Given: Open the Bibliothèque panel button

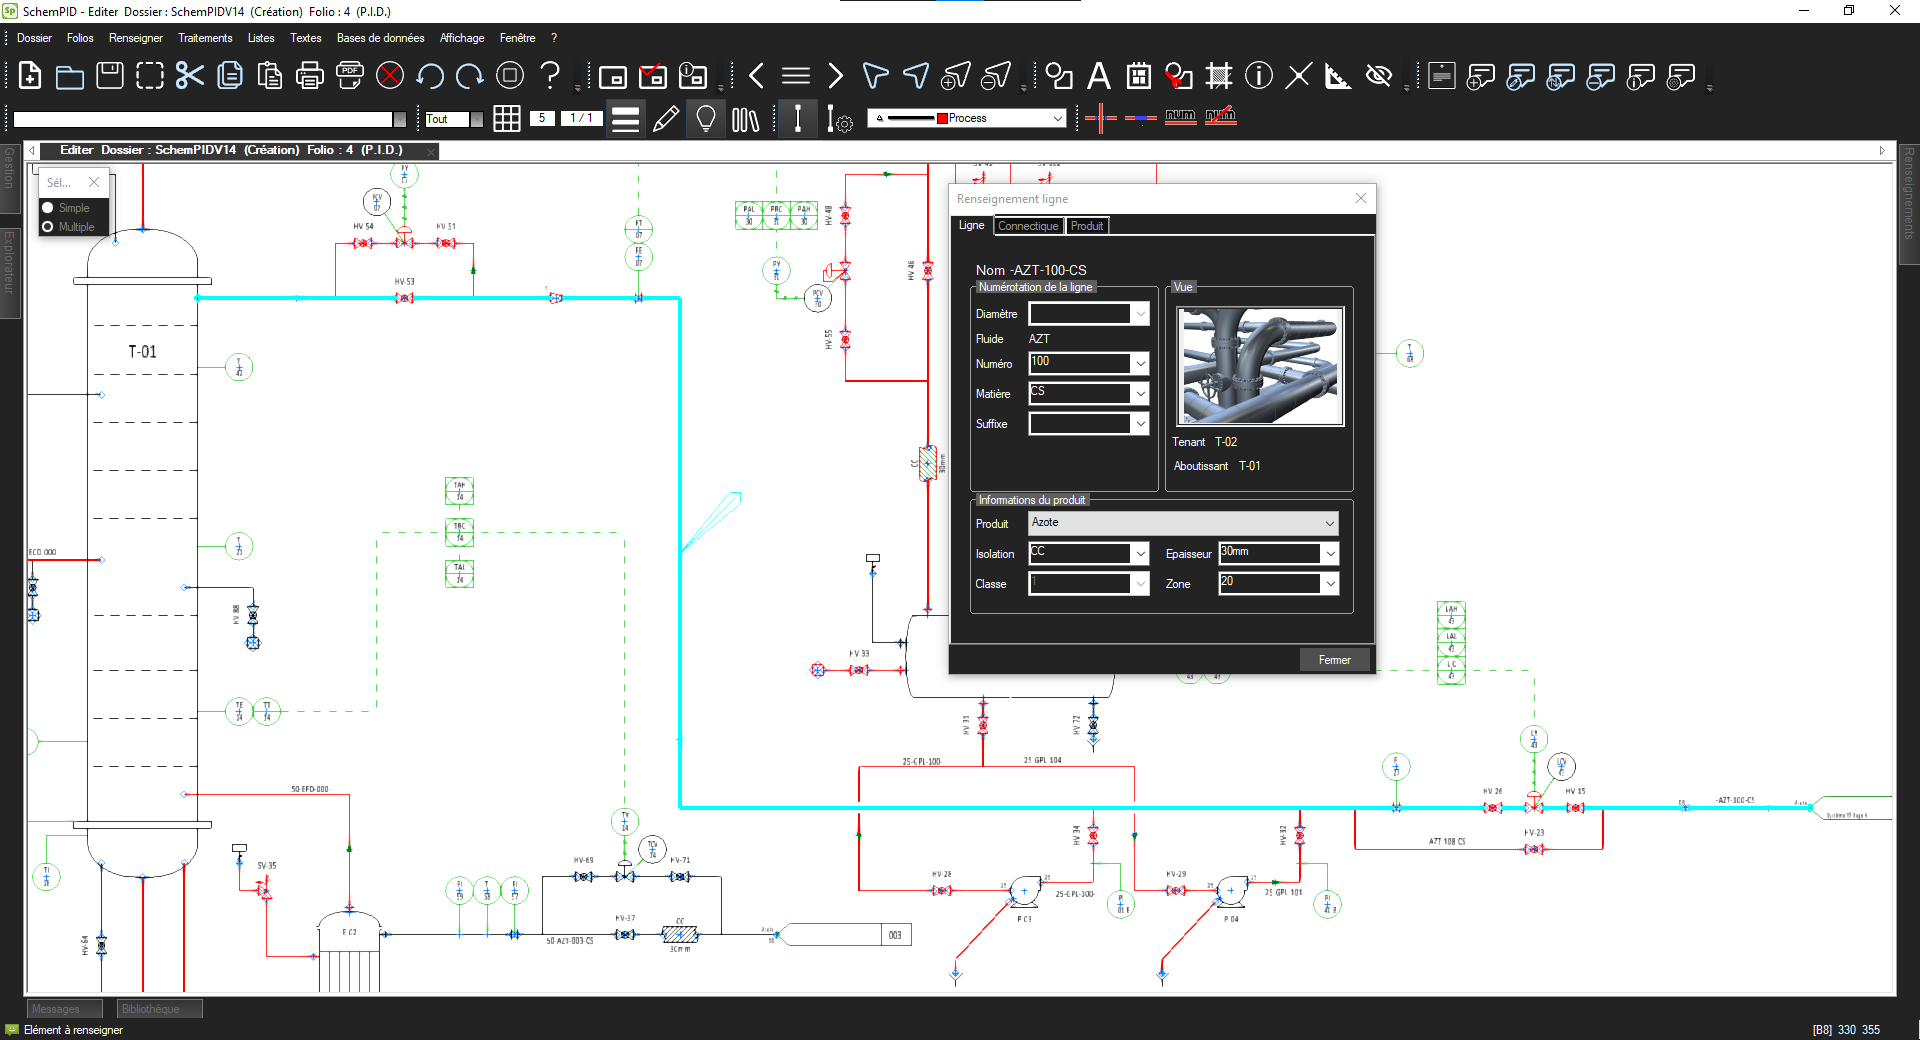Looking at the screenshot, I should (x=159, y=1009).
